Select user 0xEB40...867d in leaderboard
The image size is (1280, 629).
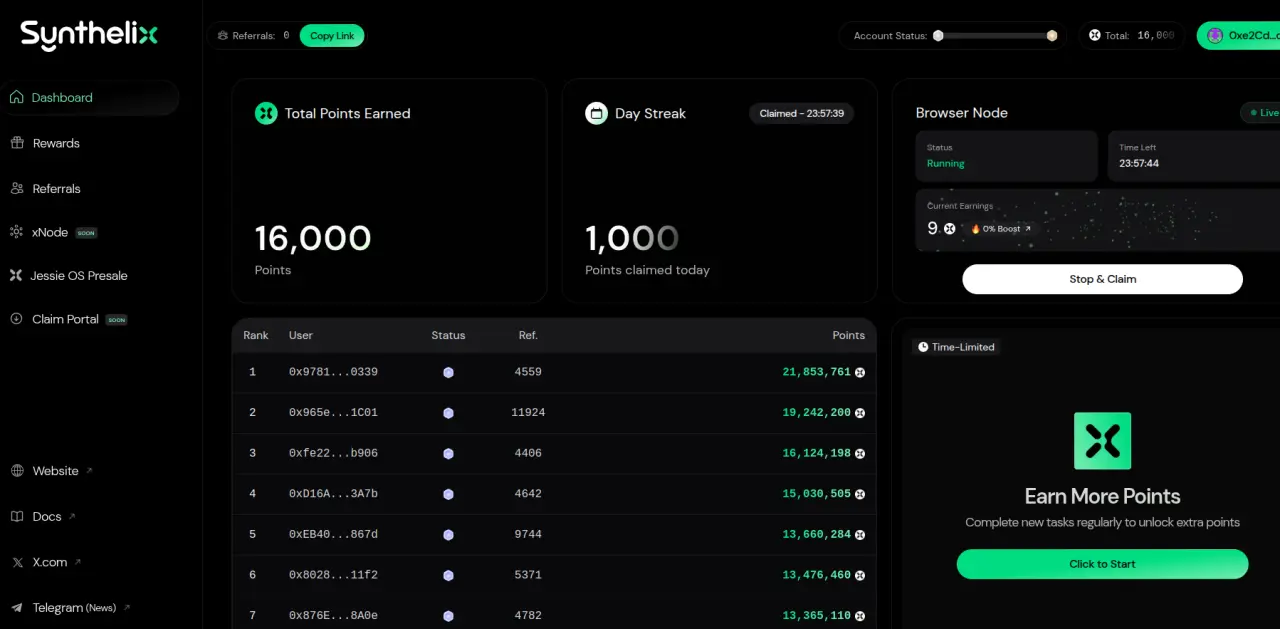point(333,534)
